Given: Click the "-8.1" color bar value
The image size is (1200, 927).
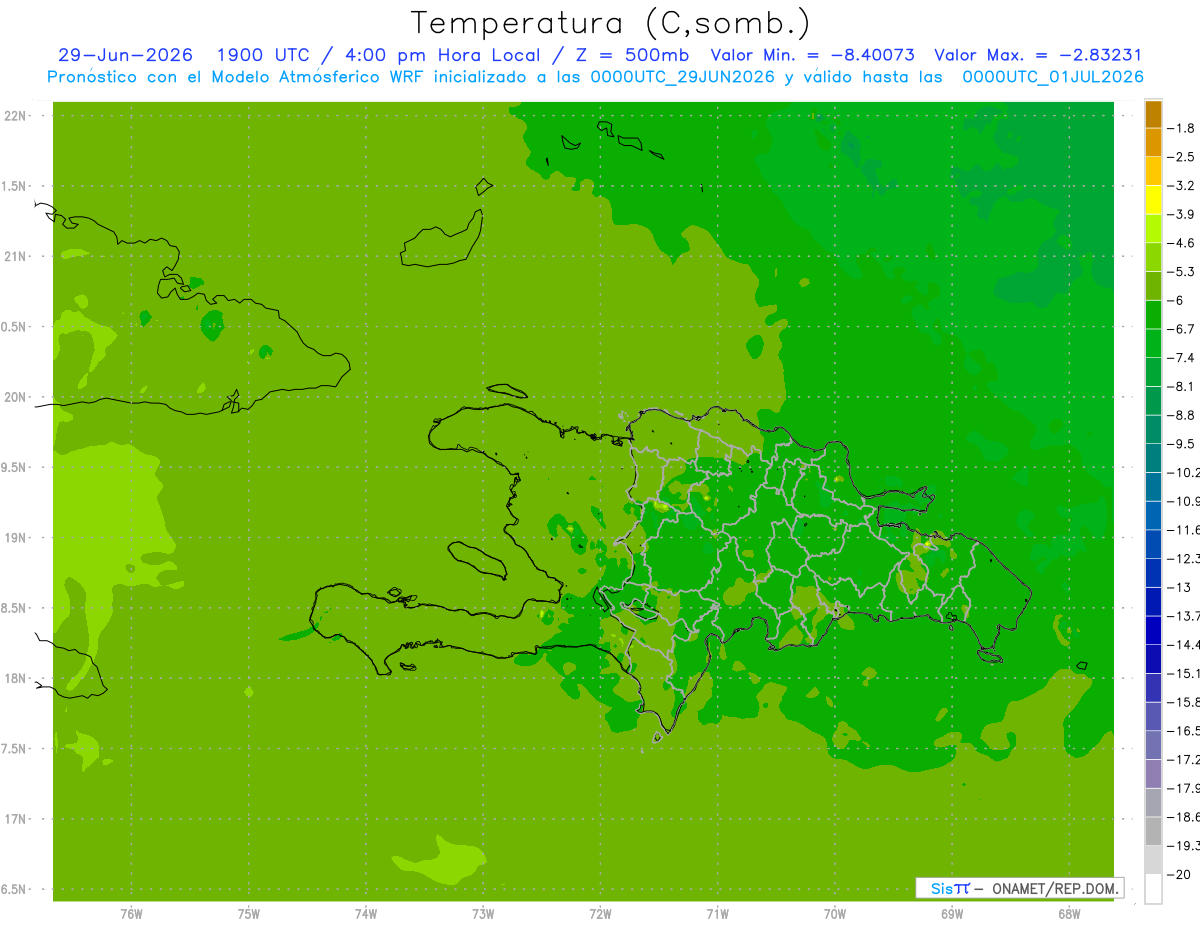Looking at the screenshot, I should click(x=1182, y=386).
